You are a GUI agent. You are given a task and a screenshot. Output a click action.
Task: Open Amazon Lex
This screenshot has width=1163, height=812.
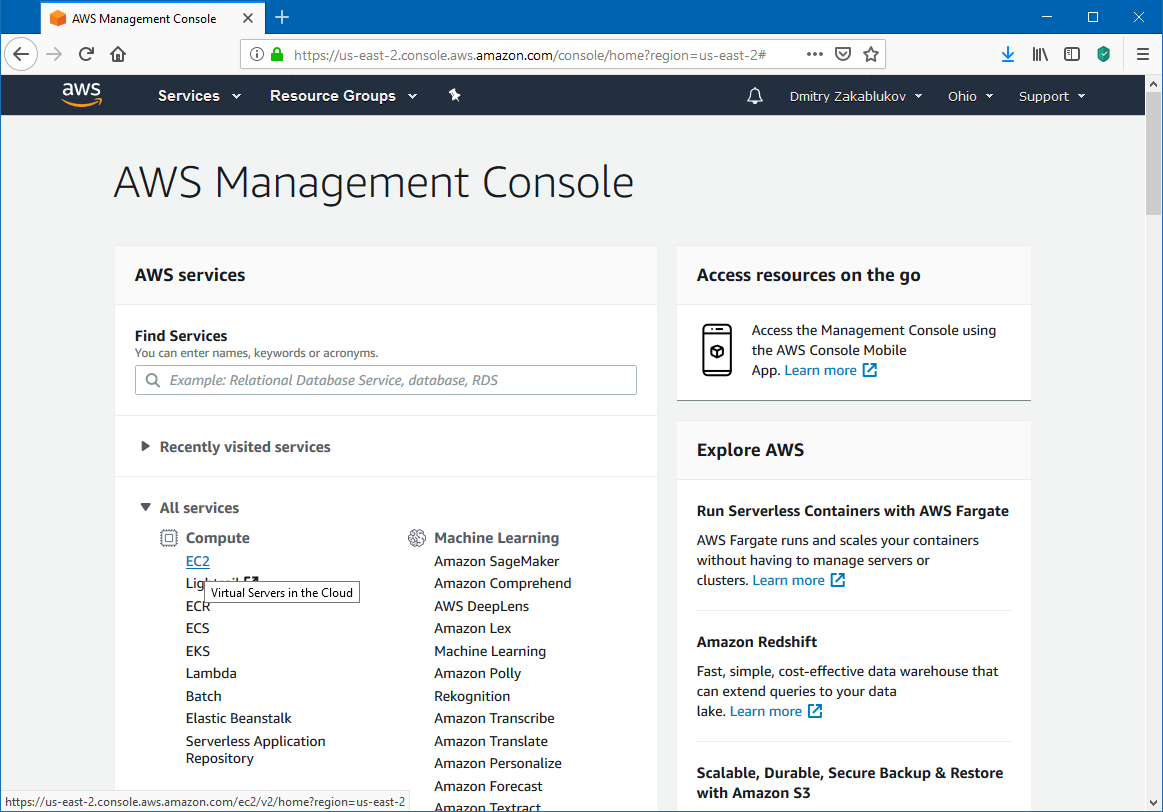coord(472,628)
